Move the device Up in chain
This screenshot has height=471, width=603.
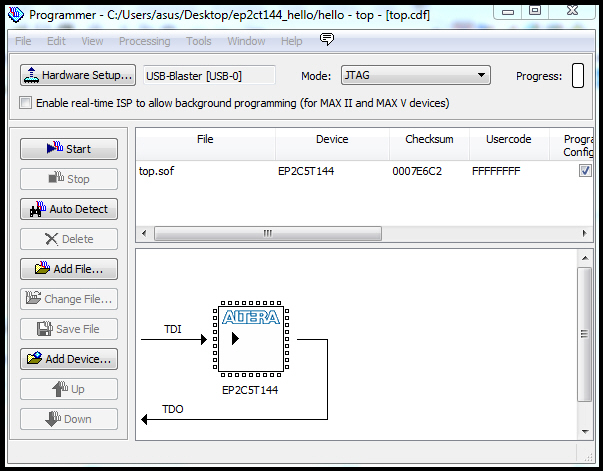pos(69,389)
